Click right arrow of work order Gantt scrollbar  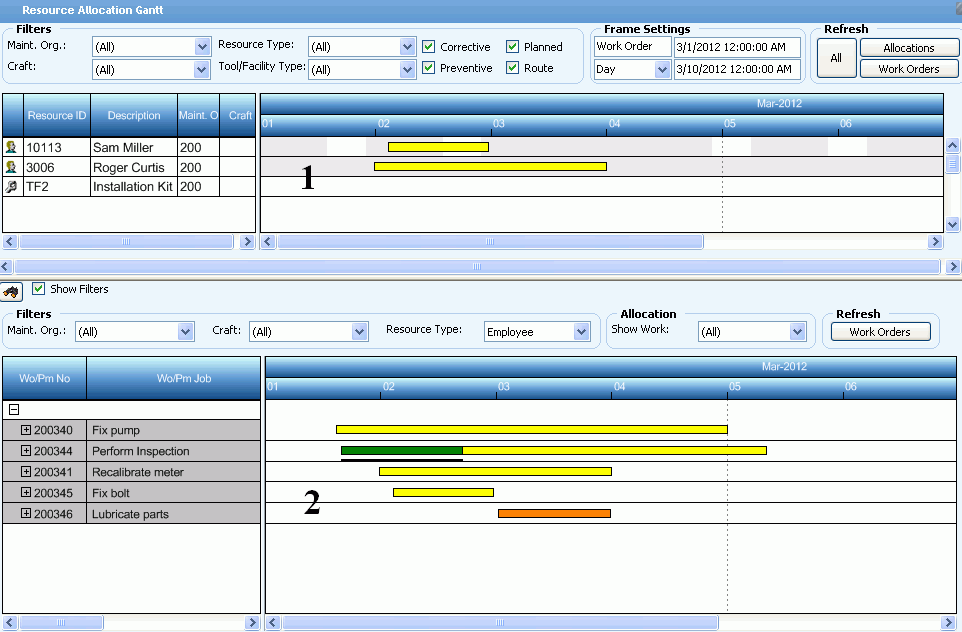click(x=950, y=622)
